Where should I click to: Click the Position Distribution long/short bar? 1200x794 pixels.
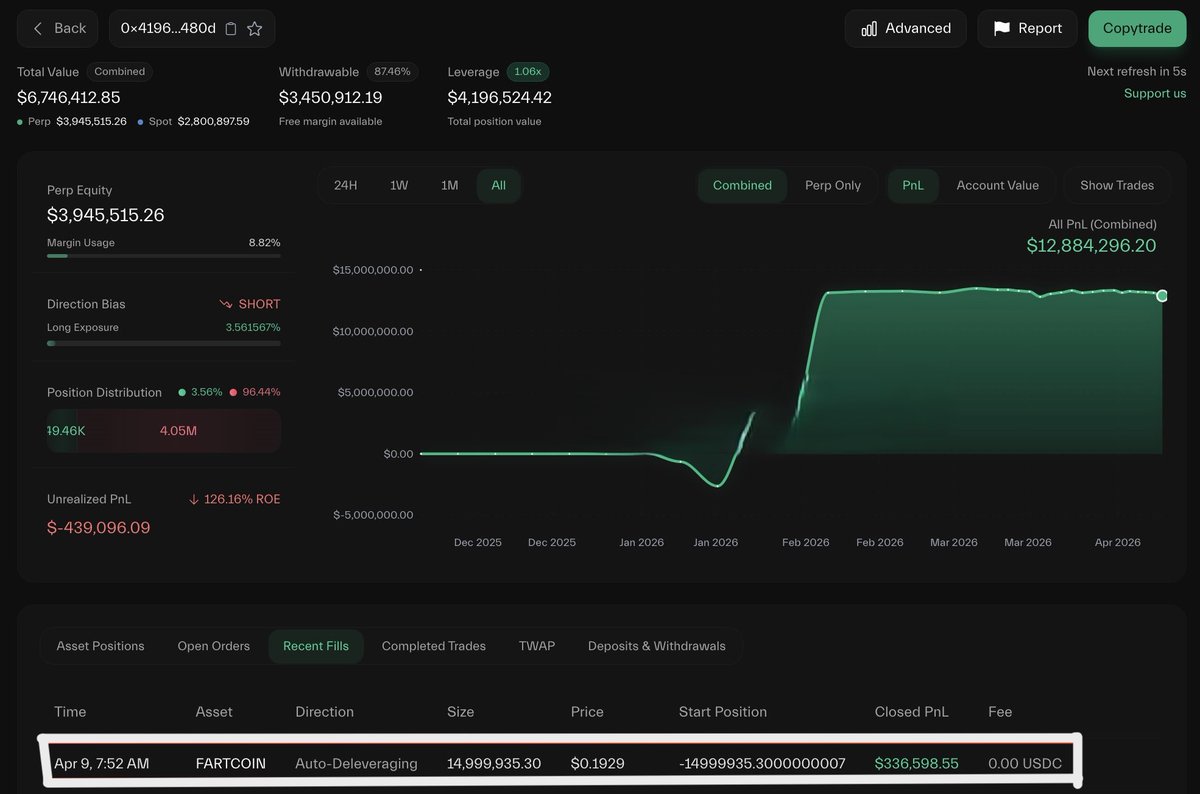164,431
